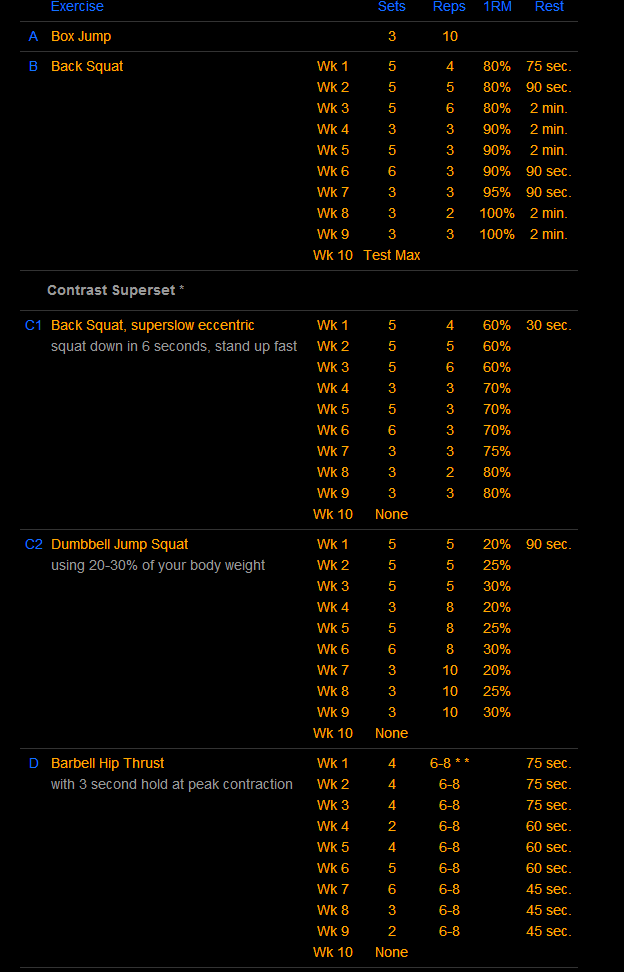Viewport: 624px width, 972px height.
Task: Click squat down in 6 seconds description
Action: coord(174,347)
